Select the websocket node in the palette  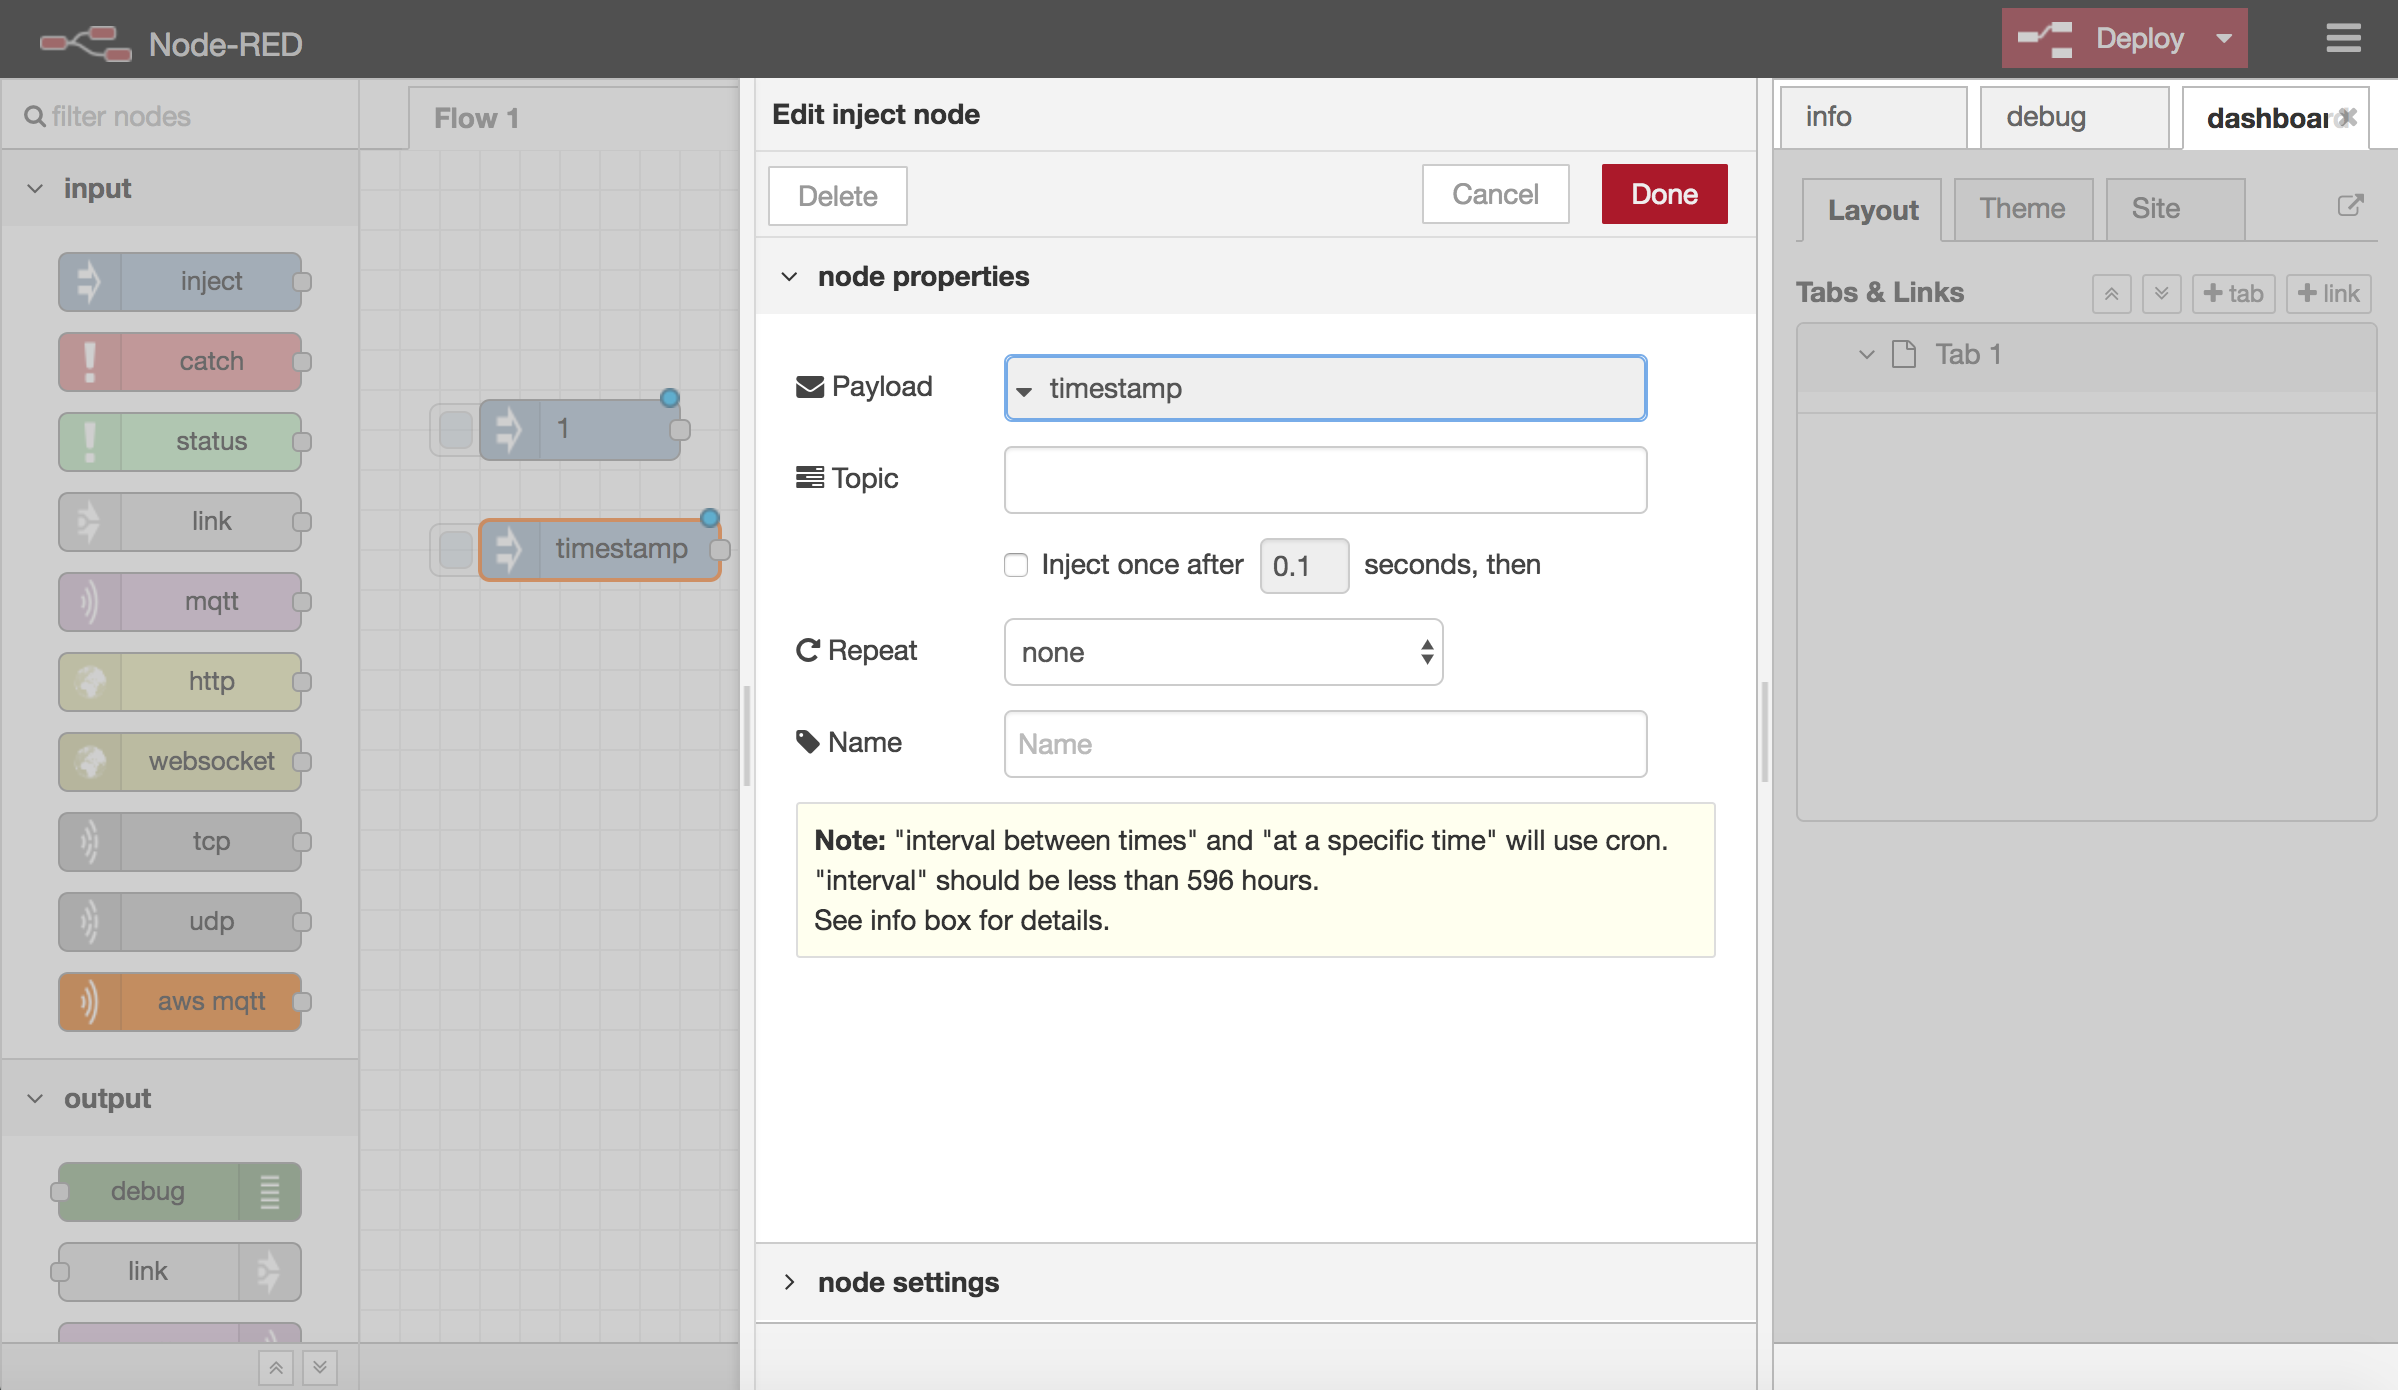point(180,761)
